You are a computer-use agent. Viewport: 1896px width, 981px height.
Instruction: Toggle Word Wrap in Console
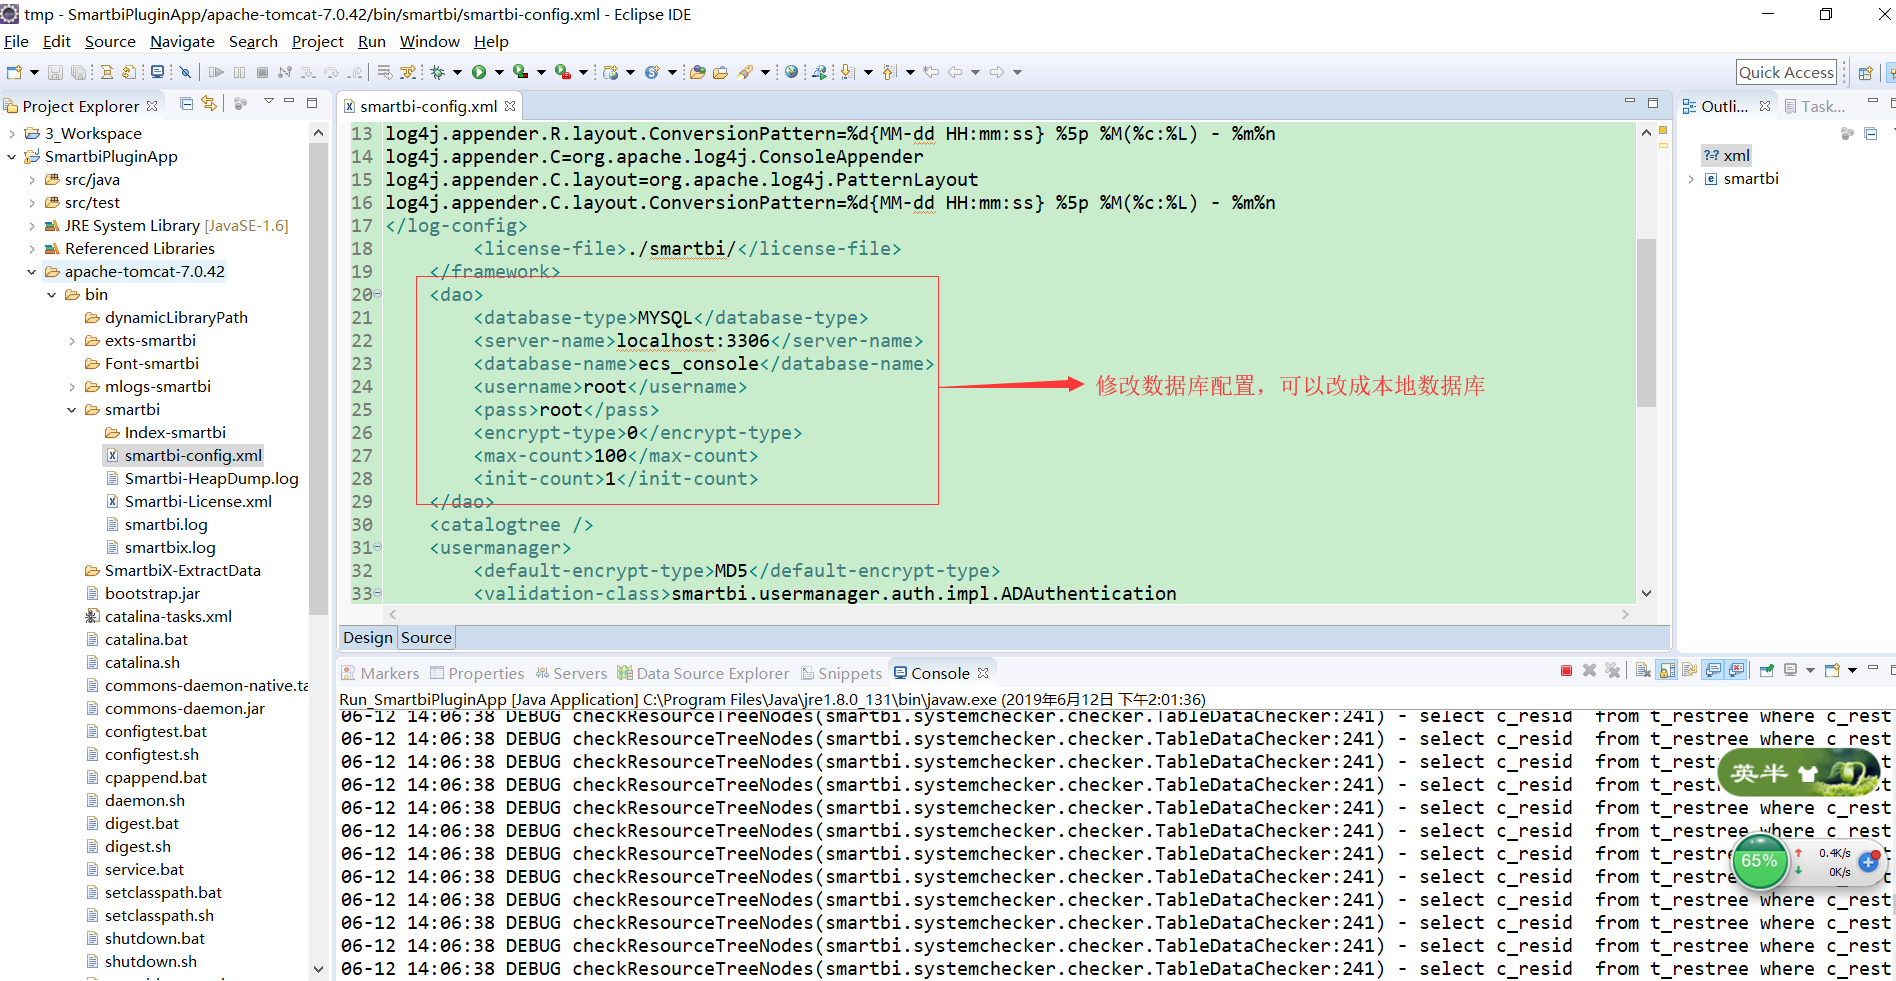pyautogui.click(x=1690, y=671)
